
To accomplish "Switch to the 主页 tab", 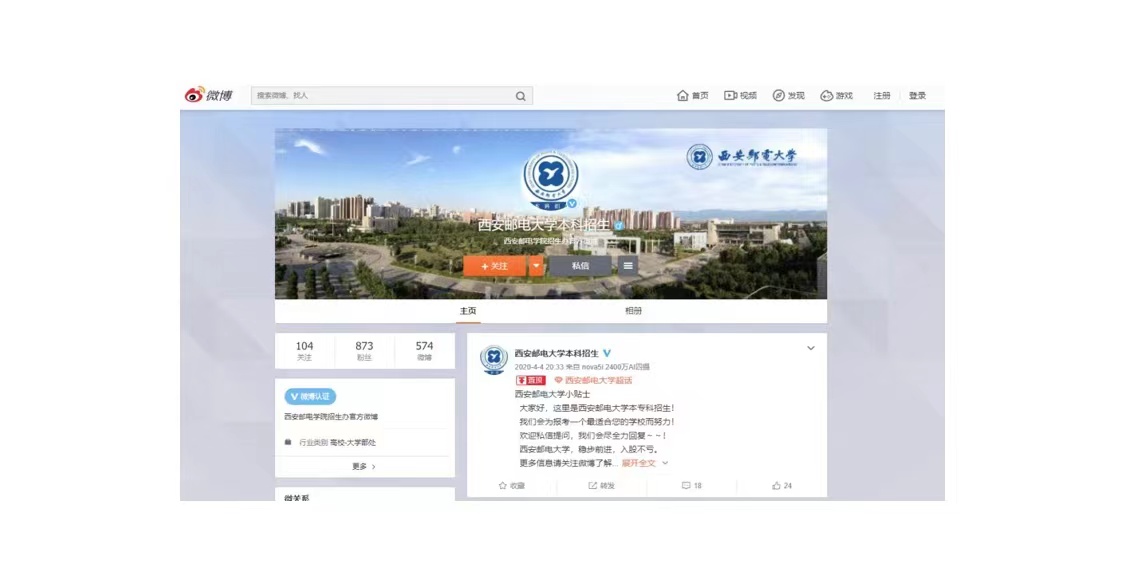I will coord(468,311).
